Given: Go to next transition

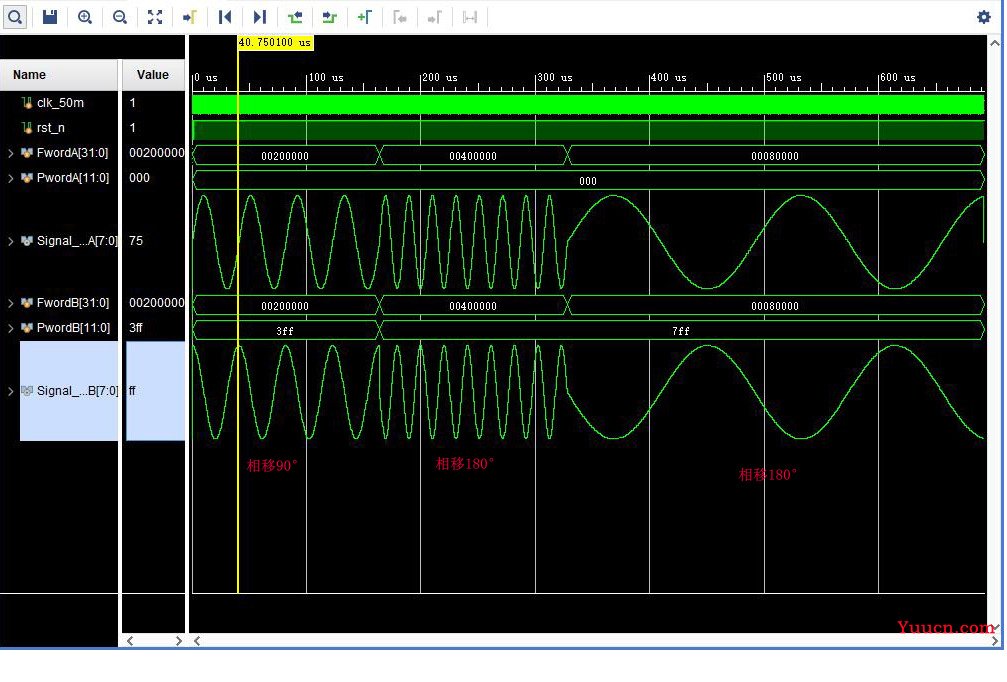Looking at the screenshot, I should click(x=329, y=17).
